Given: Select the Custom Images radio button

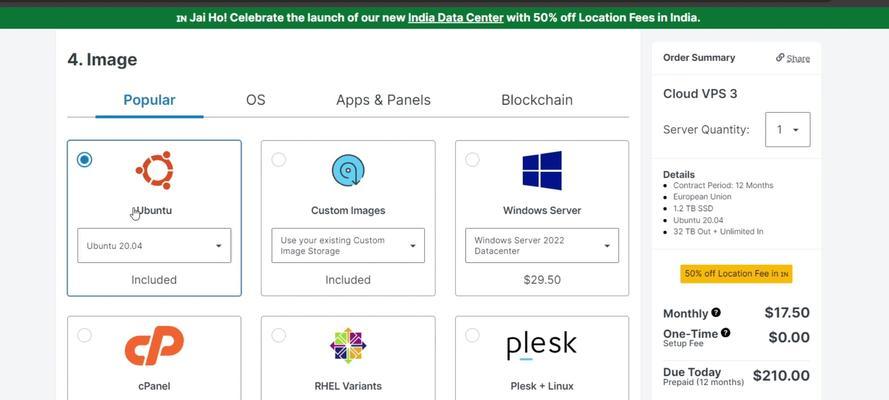Looking at the screenshot, I should point(278,160).
